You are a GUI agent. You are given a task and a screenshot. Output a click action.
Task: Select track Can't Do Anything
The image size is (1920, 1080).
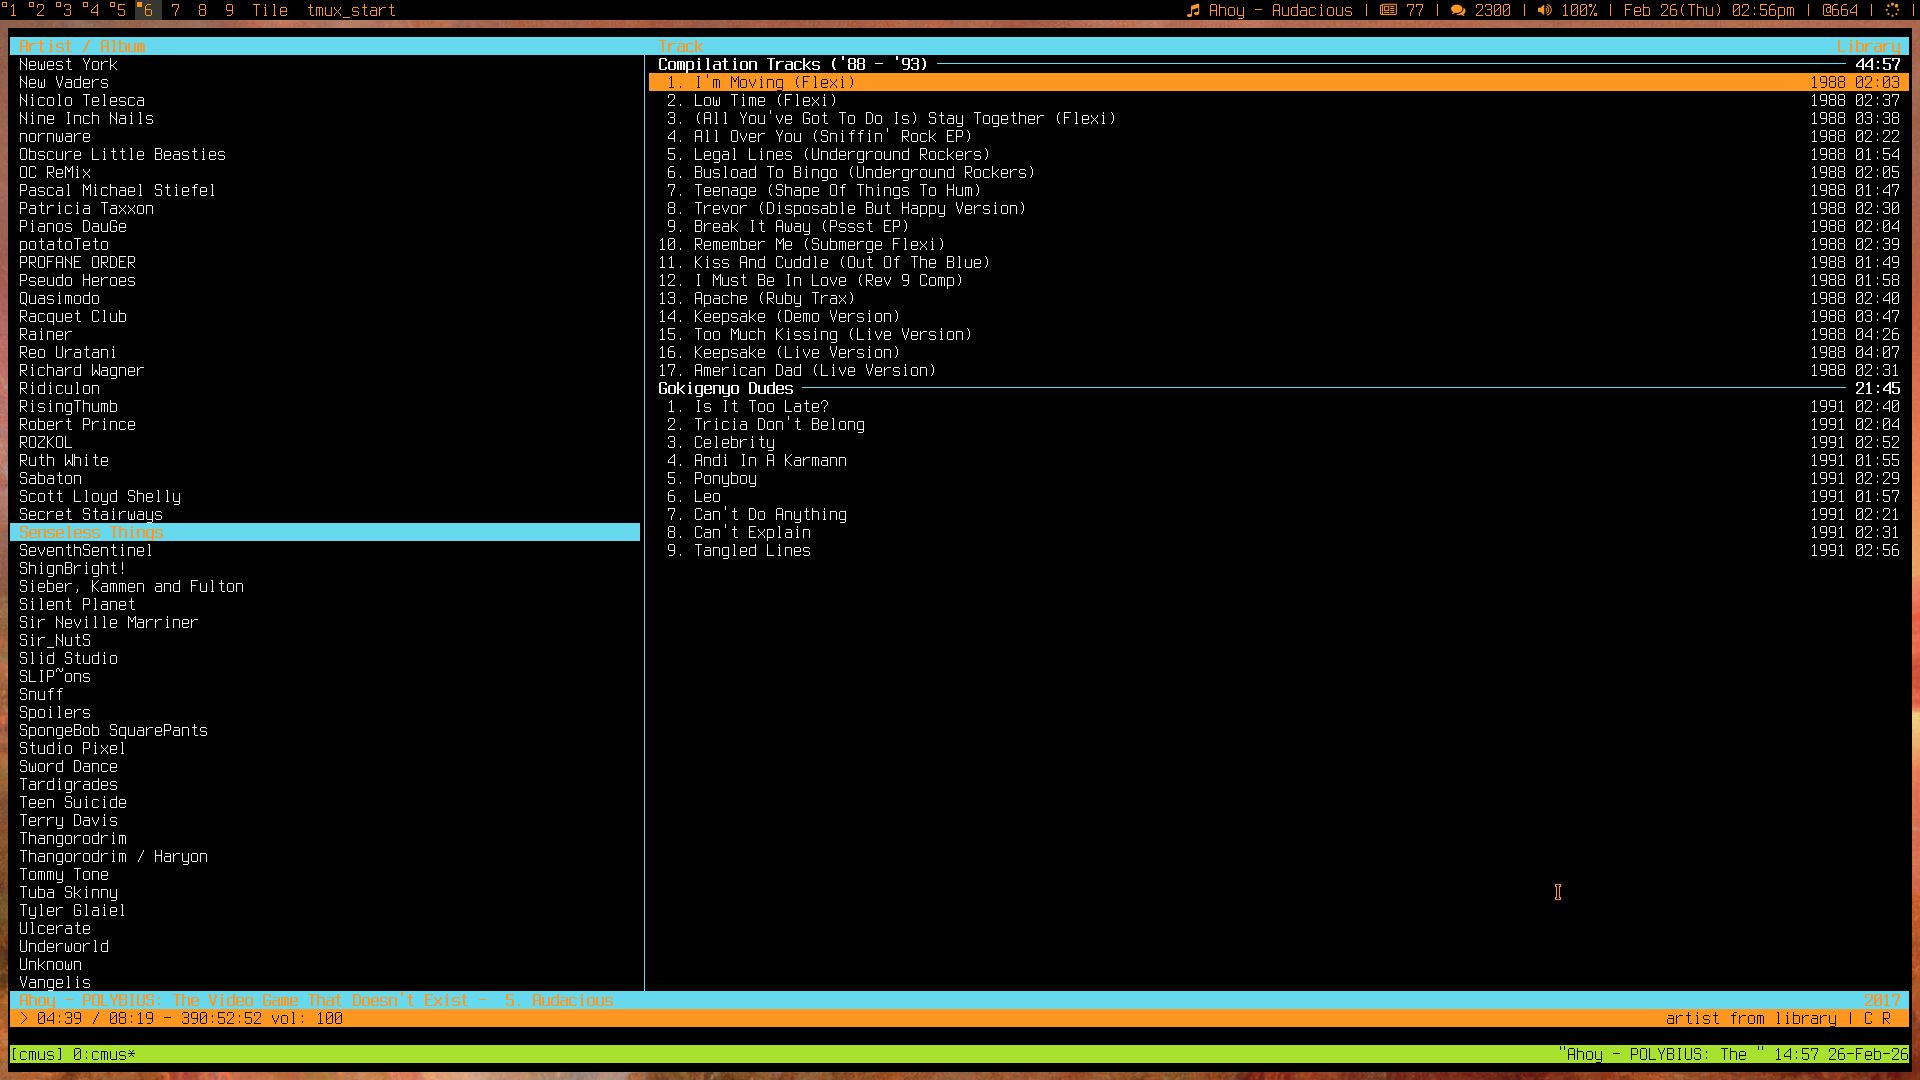coord(1279,514)
